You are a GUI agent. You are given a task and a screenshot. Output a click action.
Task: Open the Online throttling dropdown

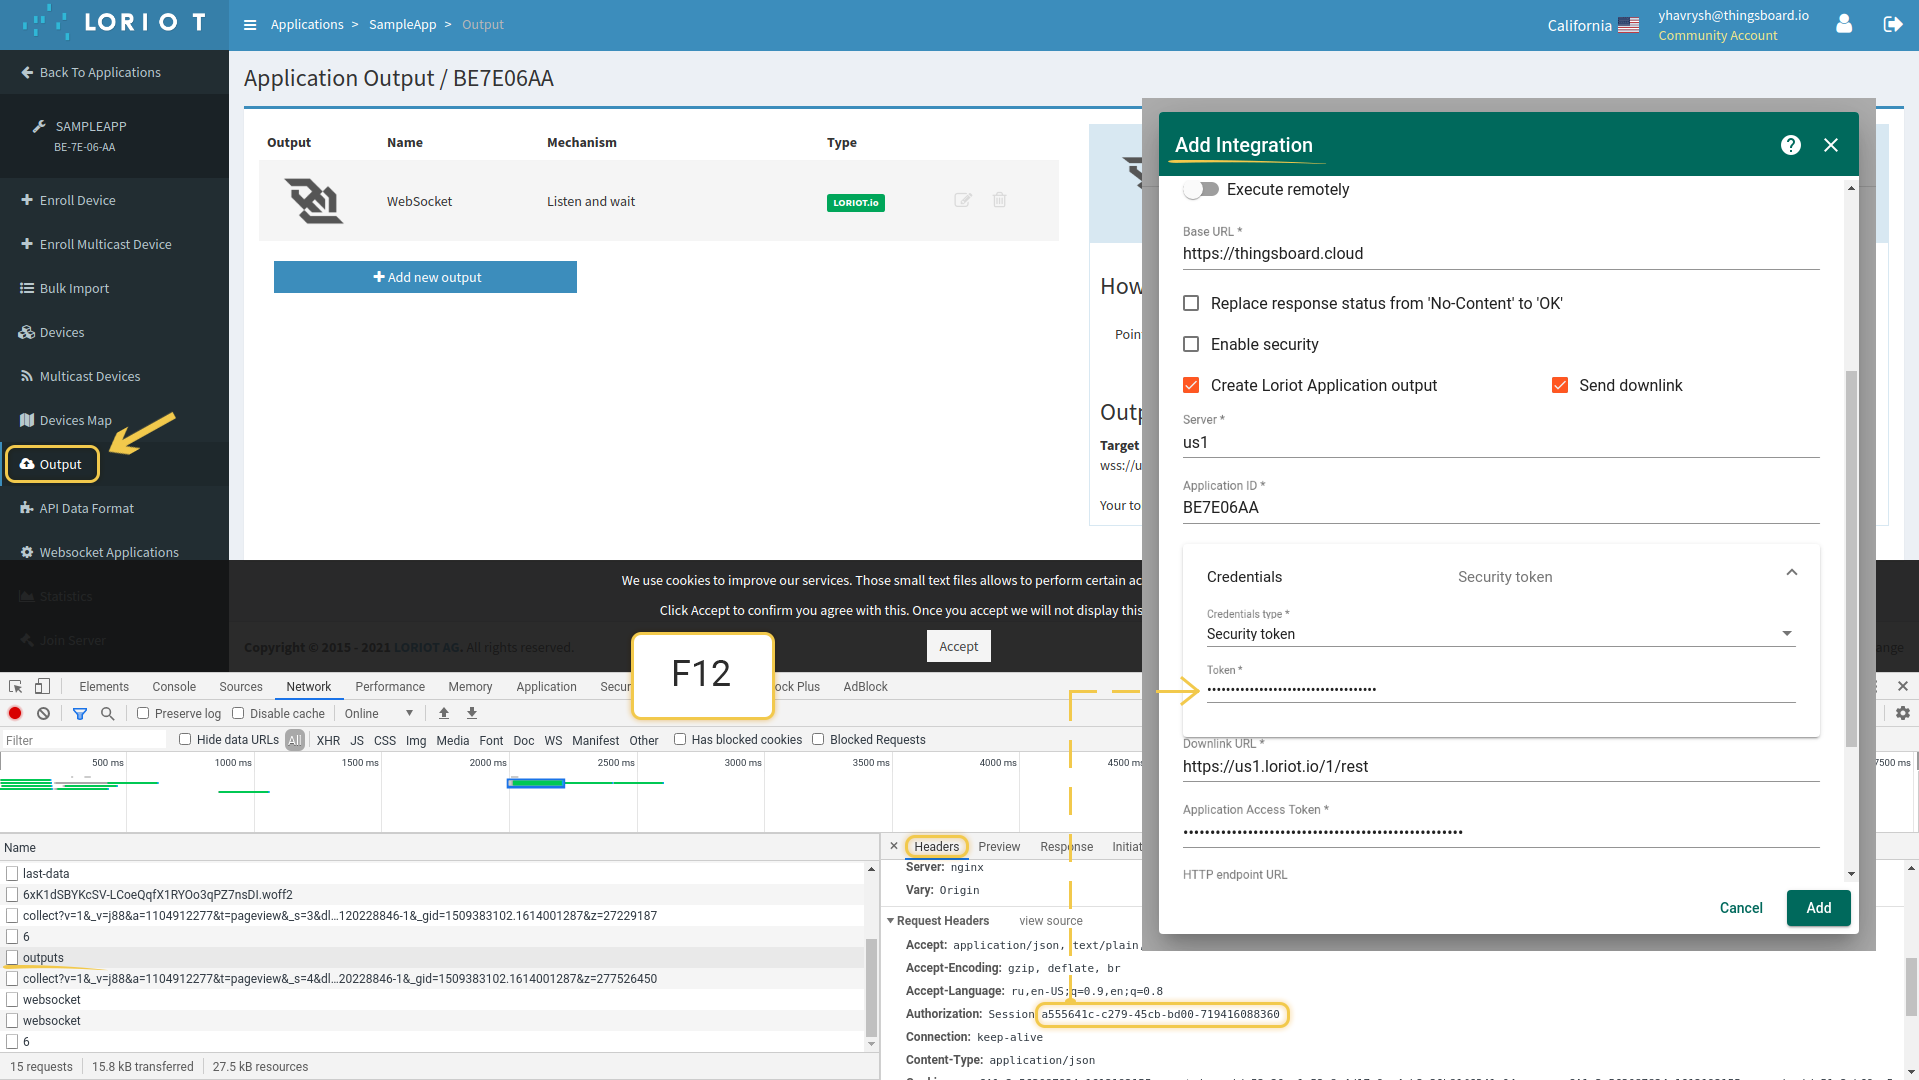(x=379, y=713)
